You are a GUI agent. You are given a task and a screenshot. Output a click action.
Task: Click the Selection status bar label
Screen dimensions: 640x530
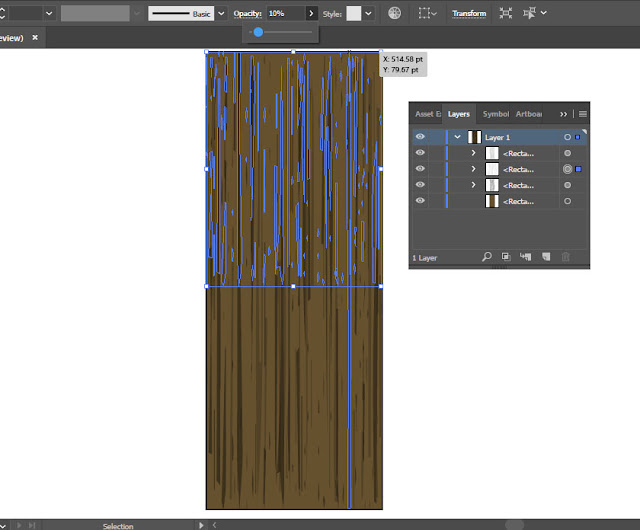(118, 526)
